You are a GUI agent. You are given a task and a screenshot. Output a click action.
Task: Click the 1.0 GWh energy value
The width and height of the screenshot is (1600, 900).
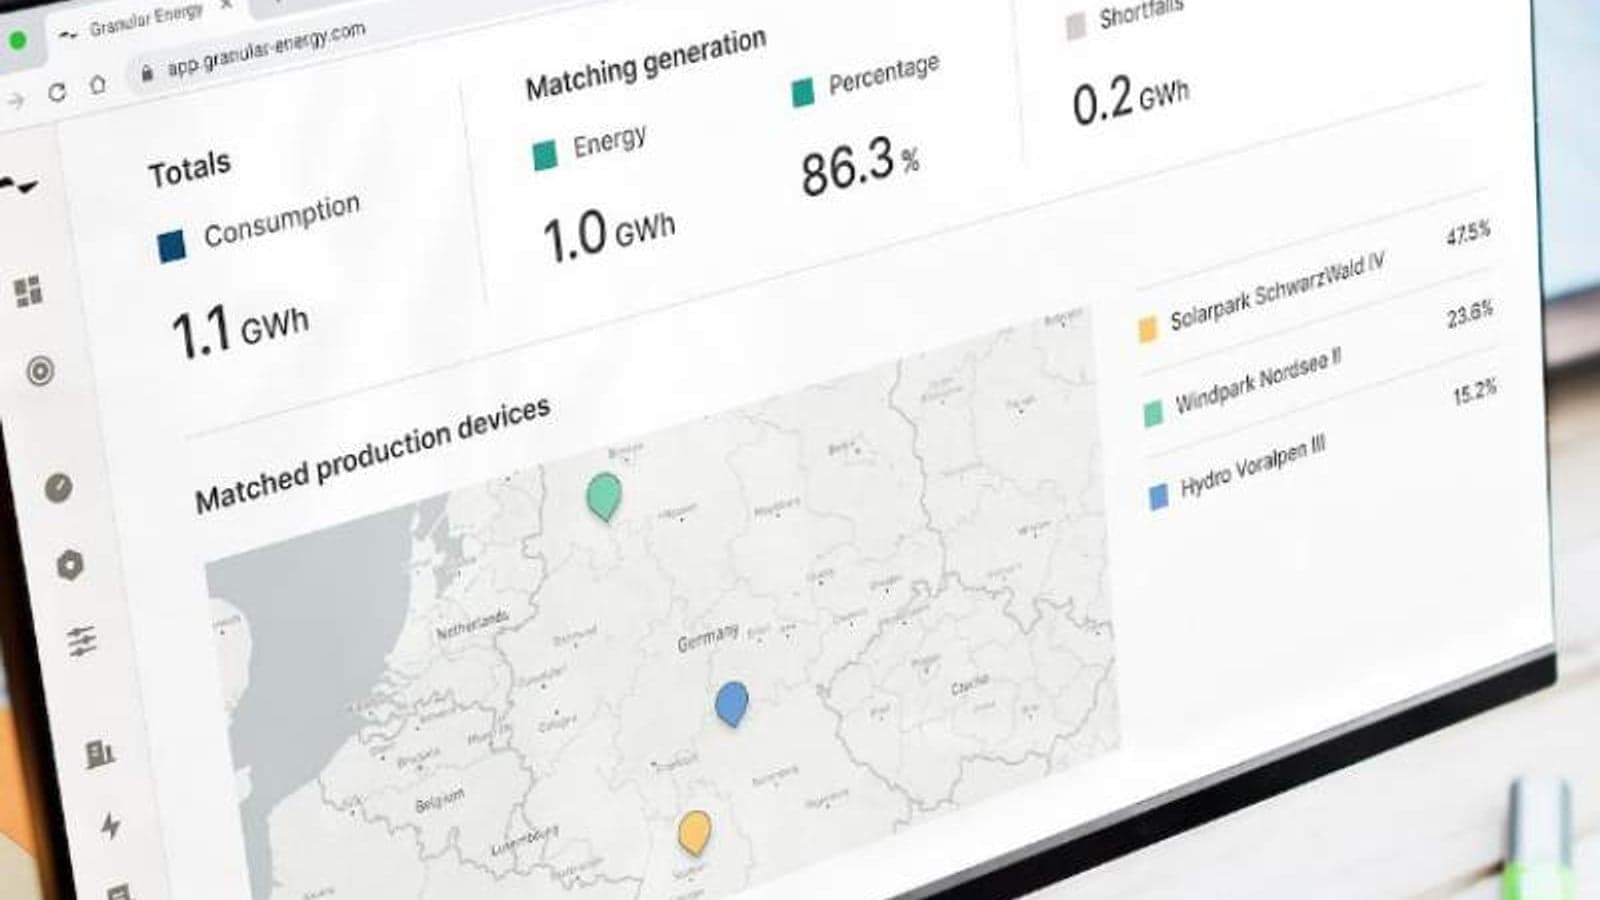pyautogui.click(x=608, y=236)
